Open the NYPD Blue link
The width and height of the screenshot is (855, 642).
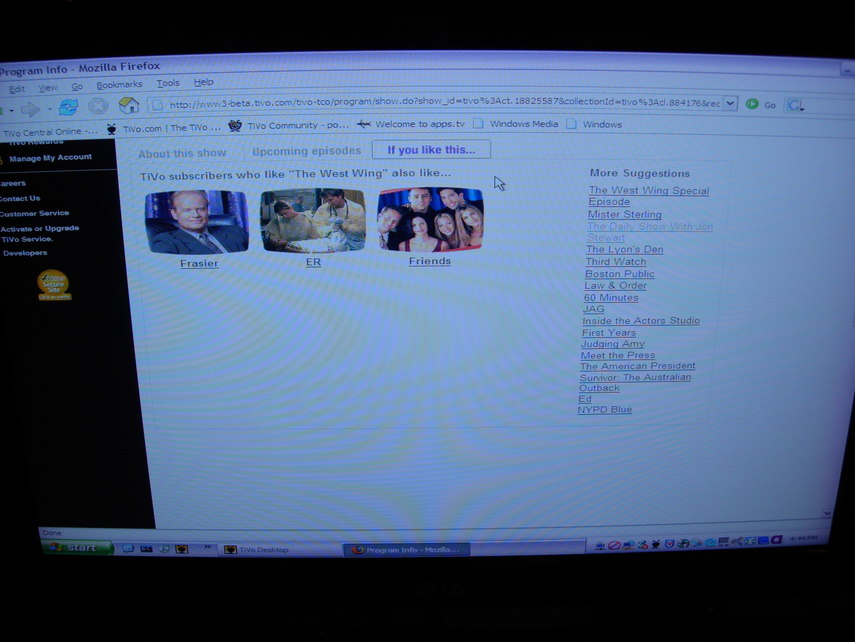click(604, 410)
